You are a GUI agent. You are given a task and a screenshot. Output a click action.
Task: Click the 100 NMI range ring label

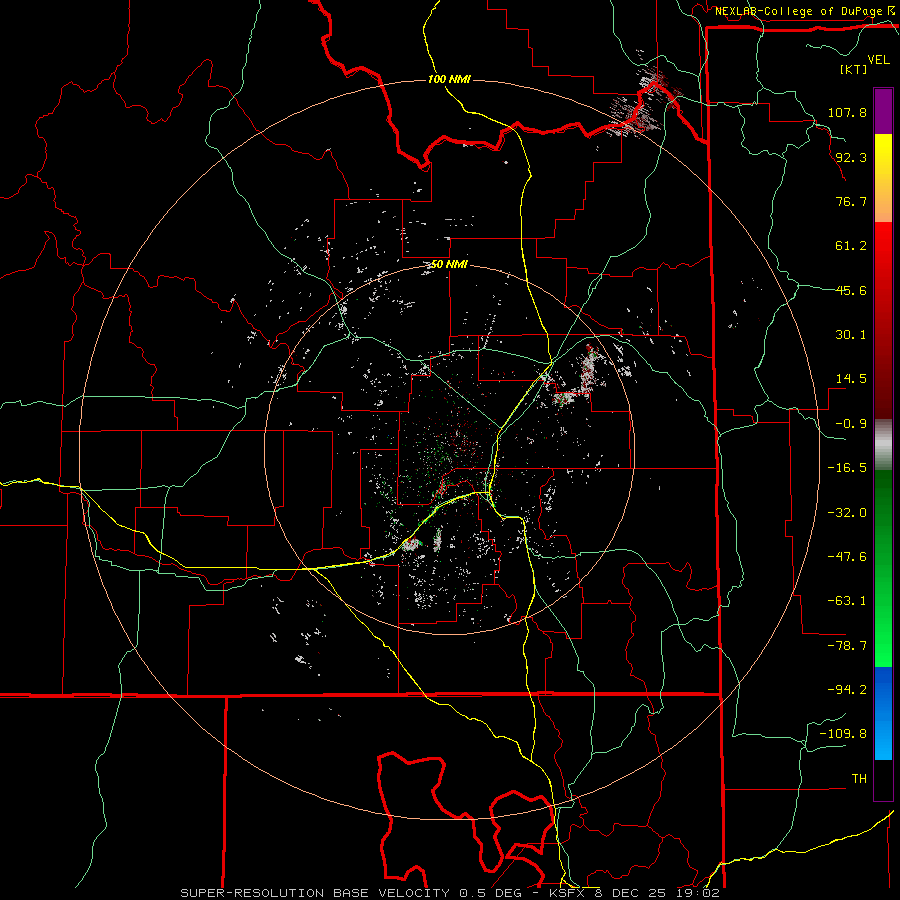pyautogui.click(x=449, y=79)
